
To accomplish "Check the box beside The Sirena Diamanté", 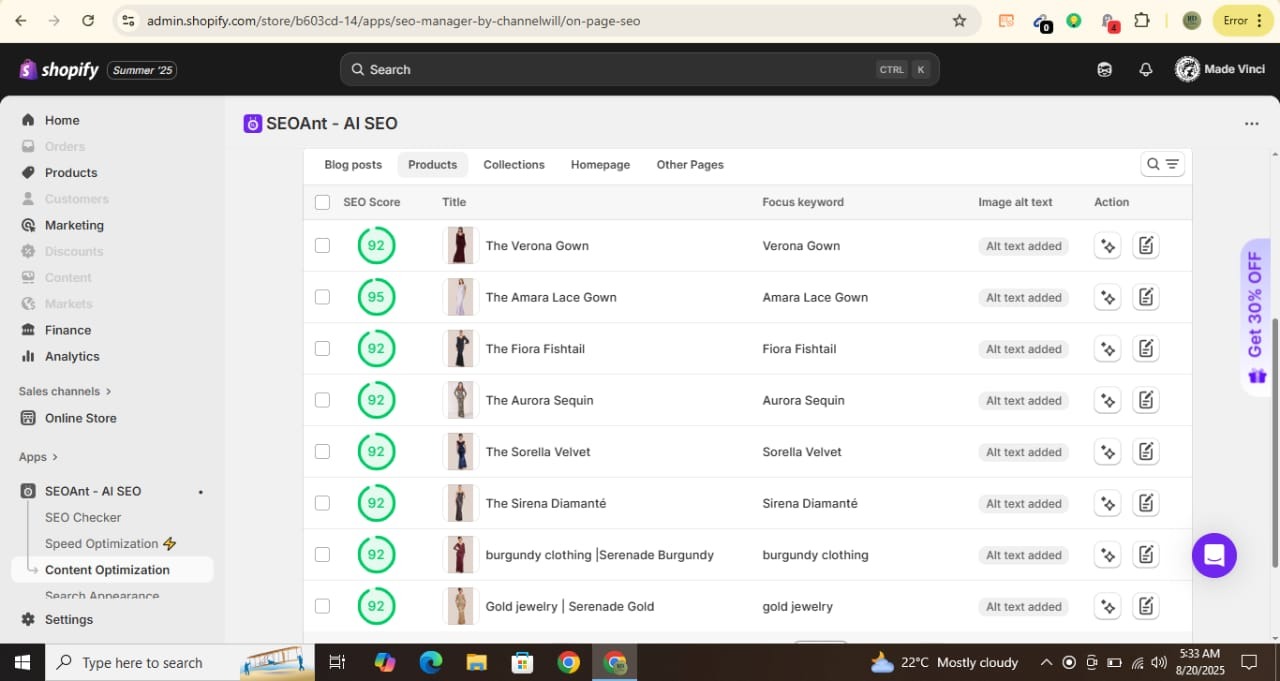I will pos(322,503).
